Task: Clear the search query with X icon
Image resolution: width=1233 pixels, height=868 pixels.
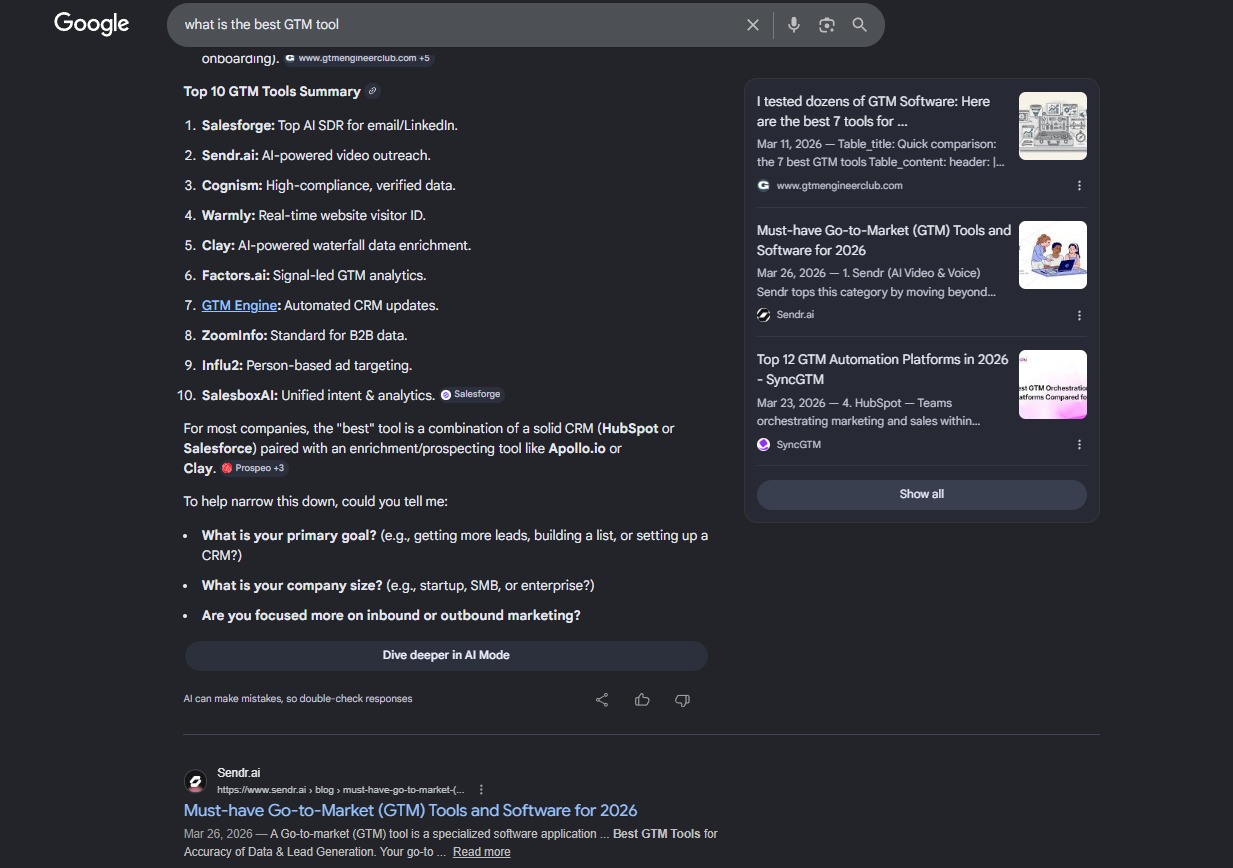Action: [x=753, y=25]
